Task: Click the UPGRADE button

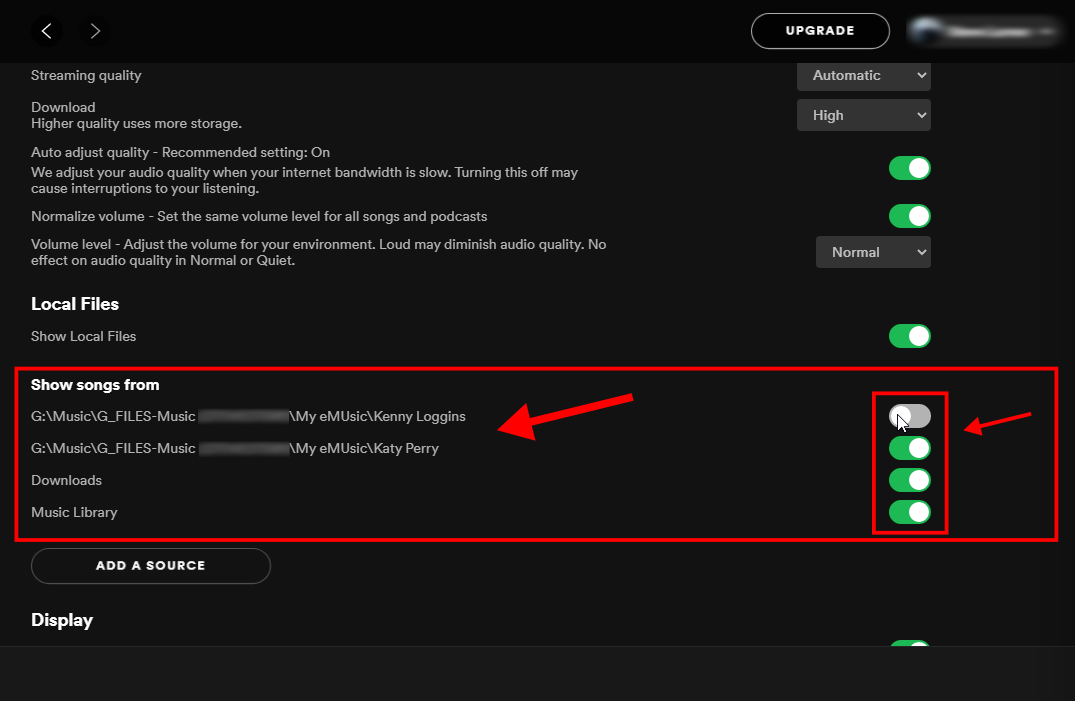Action: click(x=820, y=31)
